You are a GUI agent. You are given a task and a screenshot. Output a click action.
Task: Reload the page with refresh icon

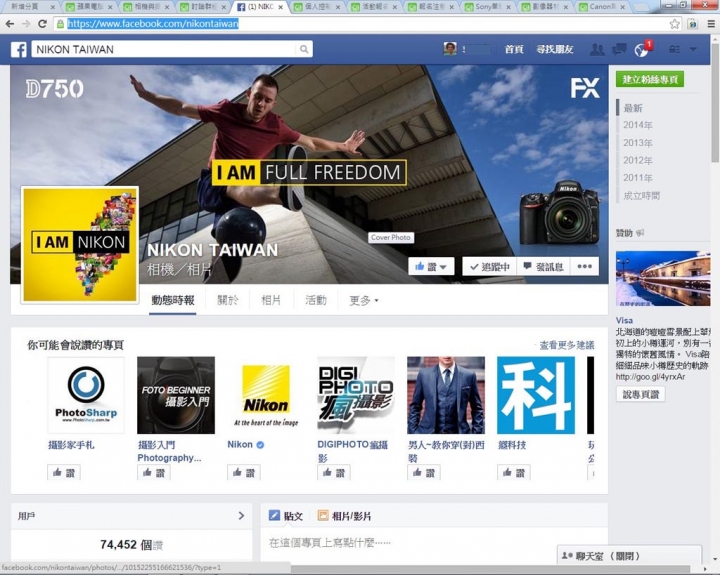[x=42, y=24]
